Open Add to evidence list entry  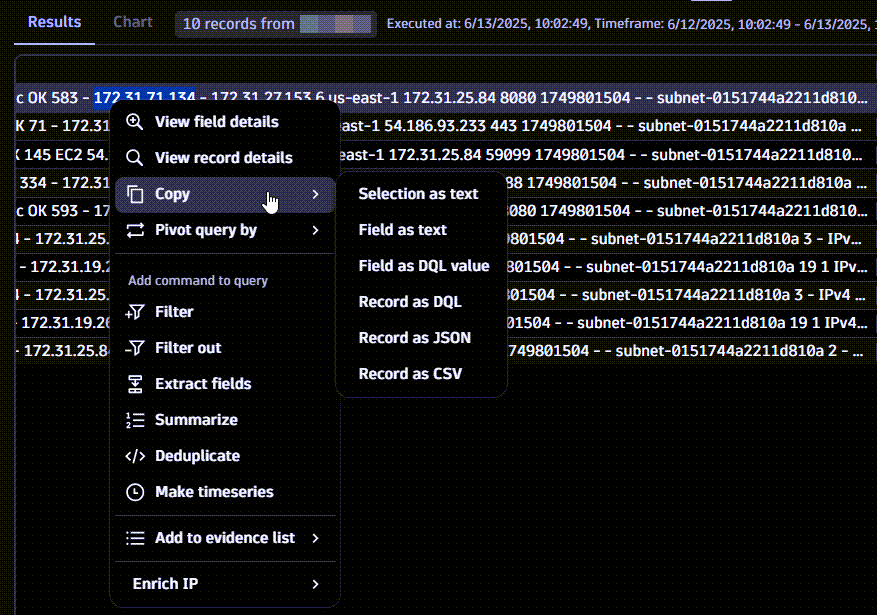tap(225, 538)
